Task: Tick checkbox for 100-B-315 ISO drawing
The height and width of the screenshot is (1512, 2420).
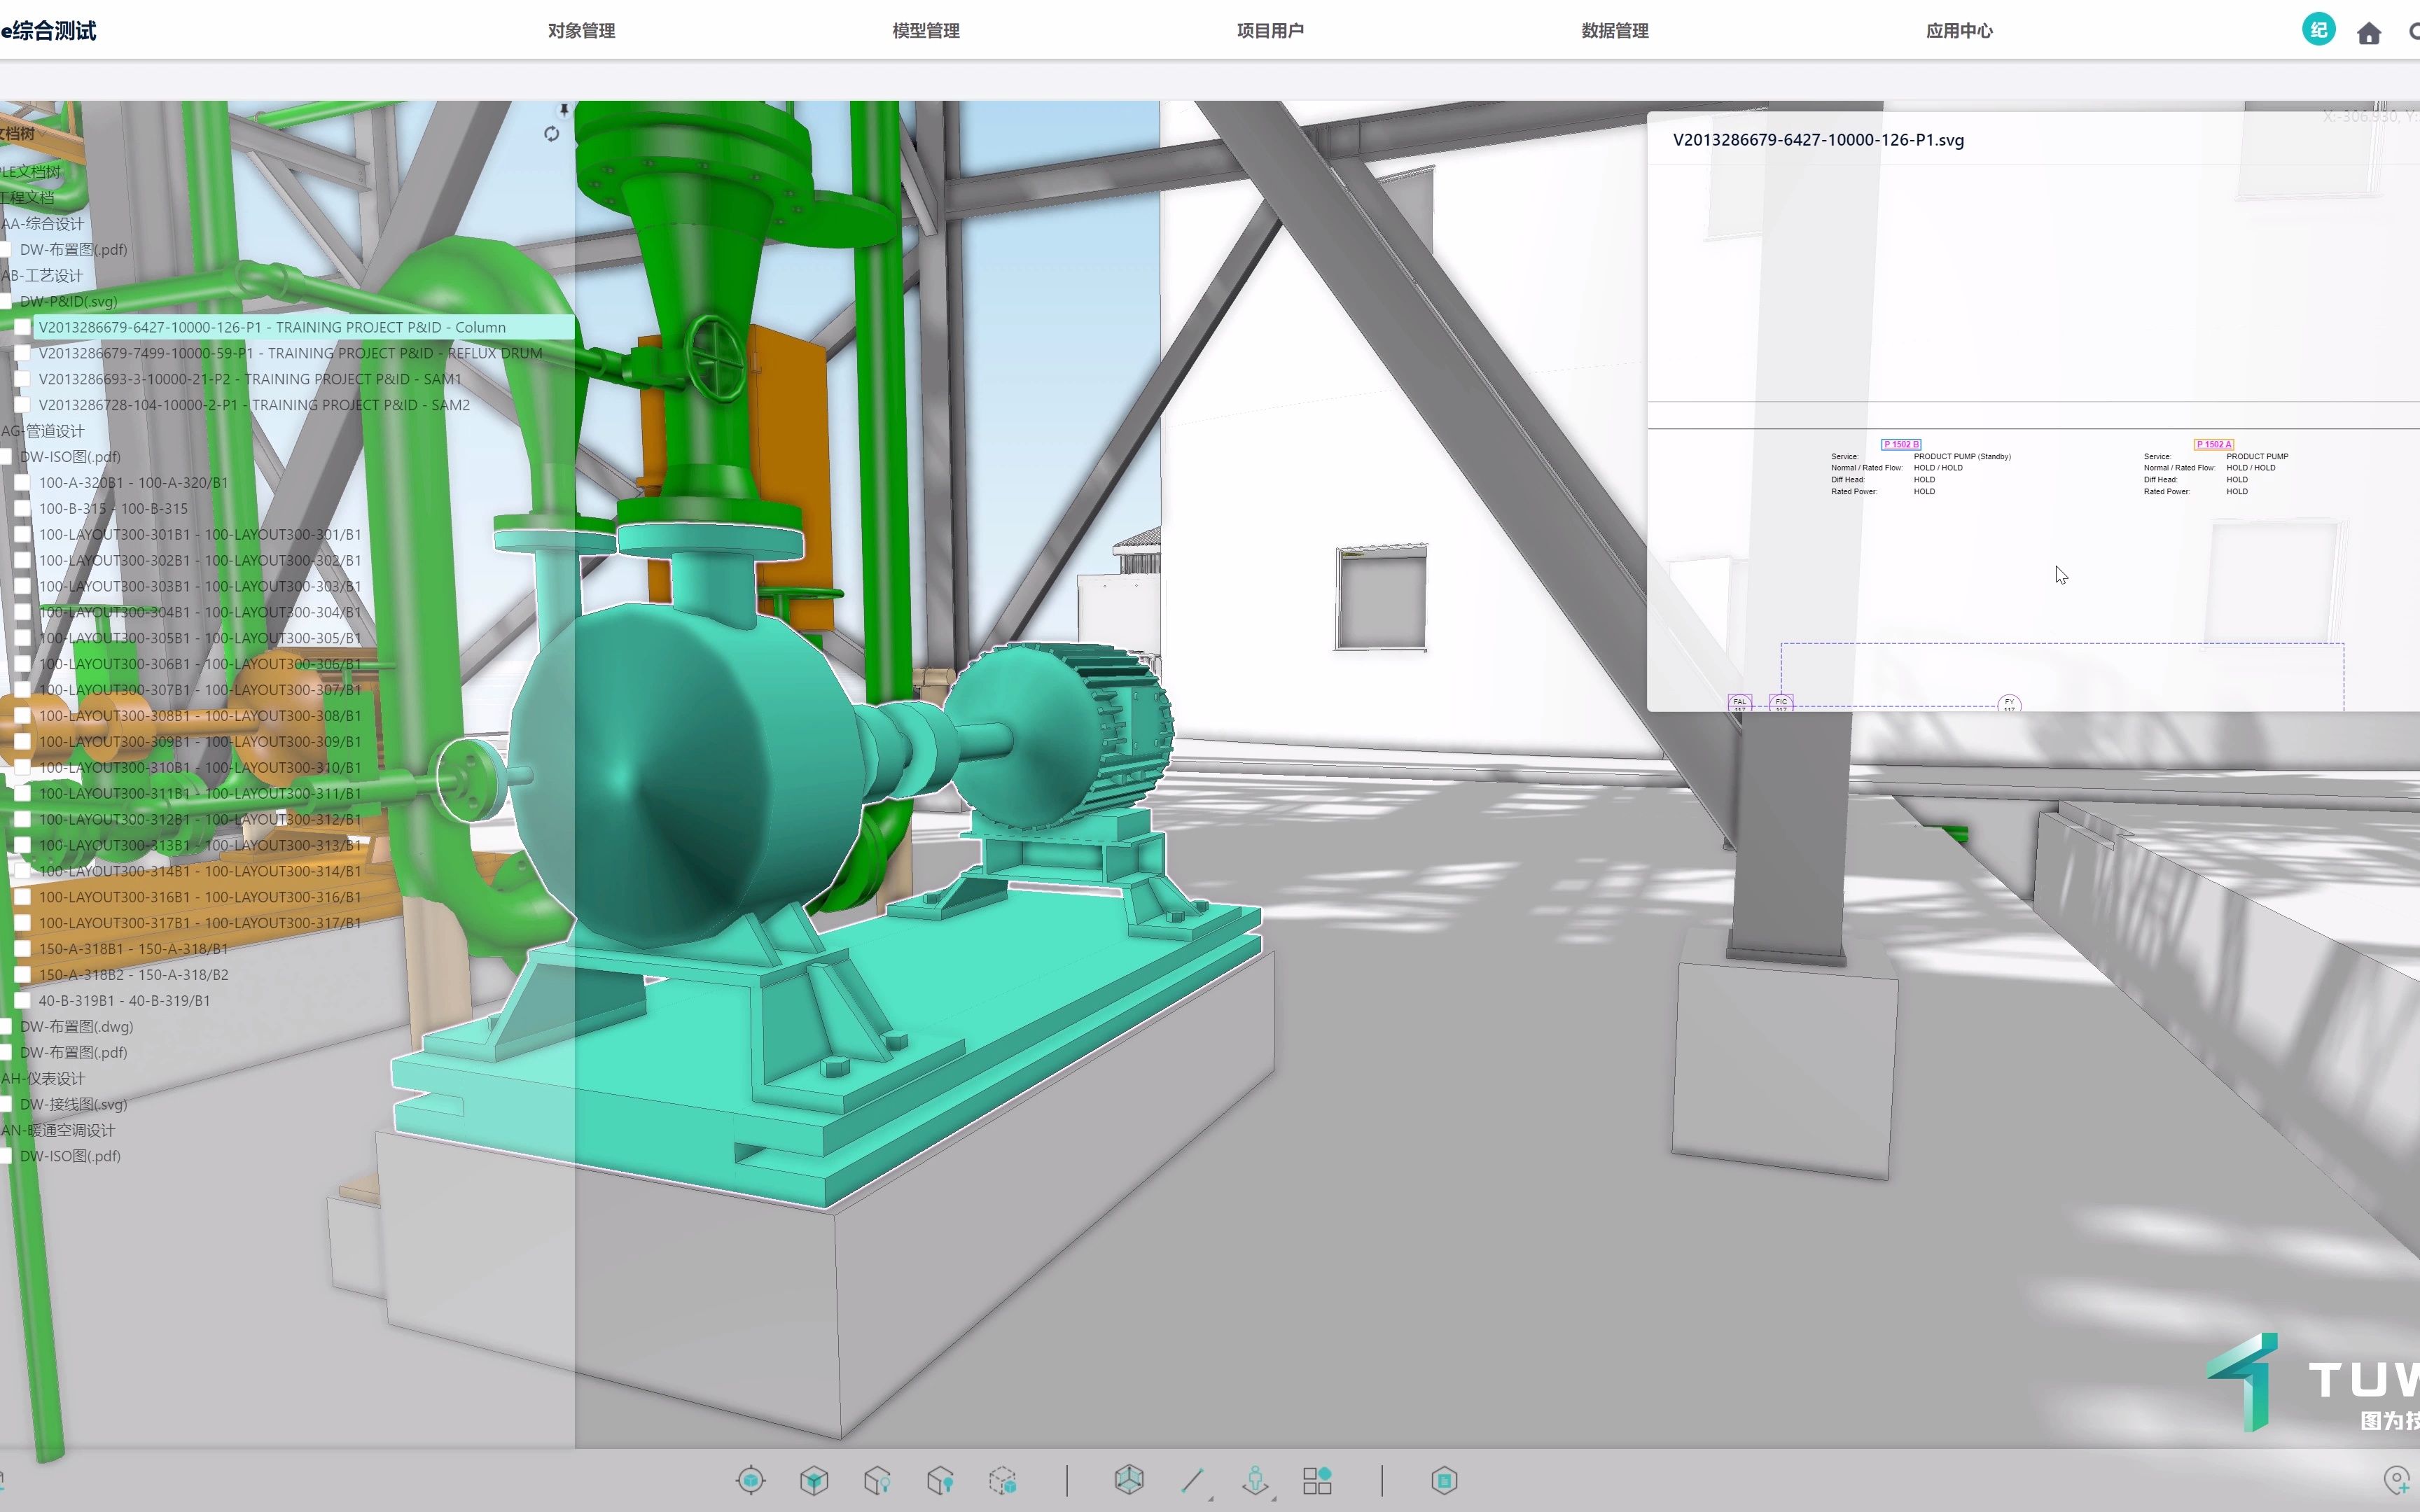Action: coord(22,509)
